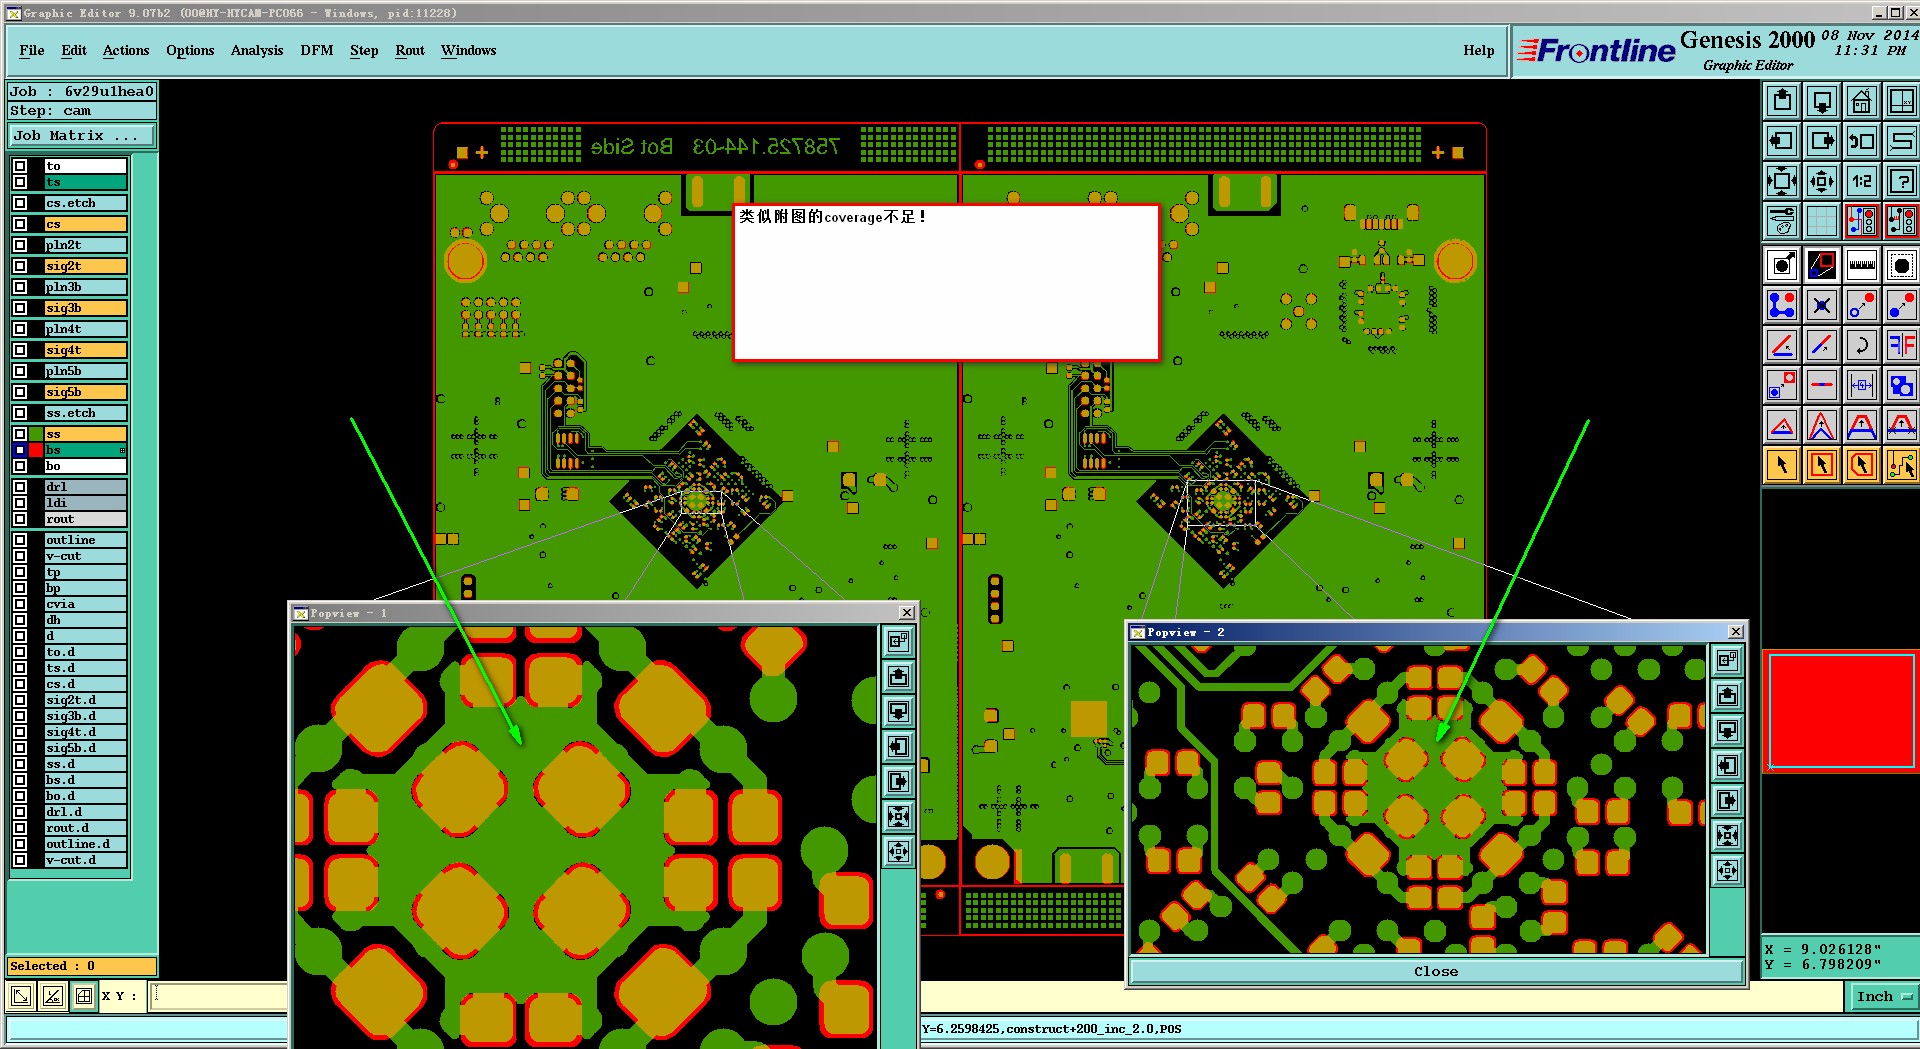
Task: Click first snap icon left of X Y
Action: (x=21, y=996)
